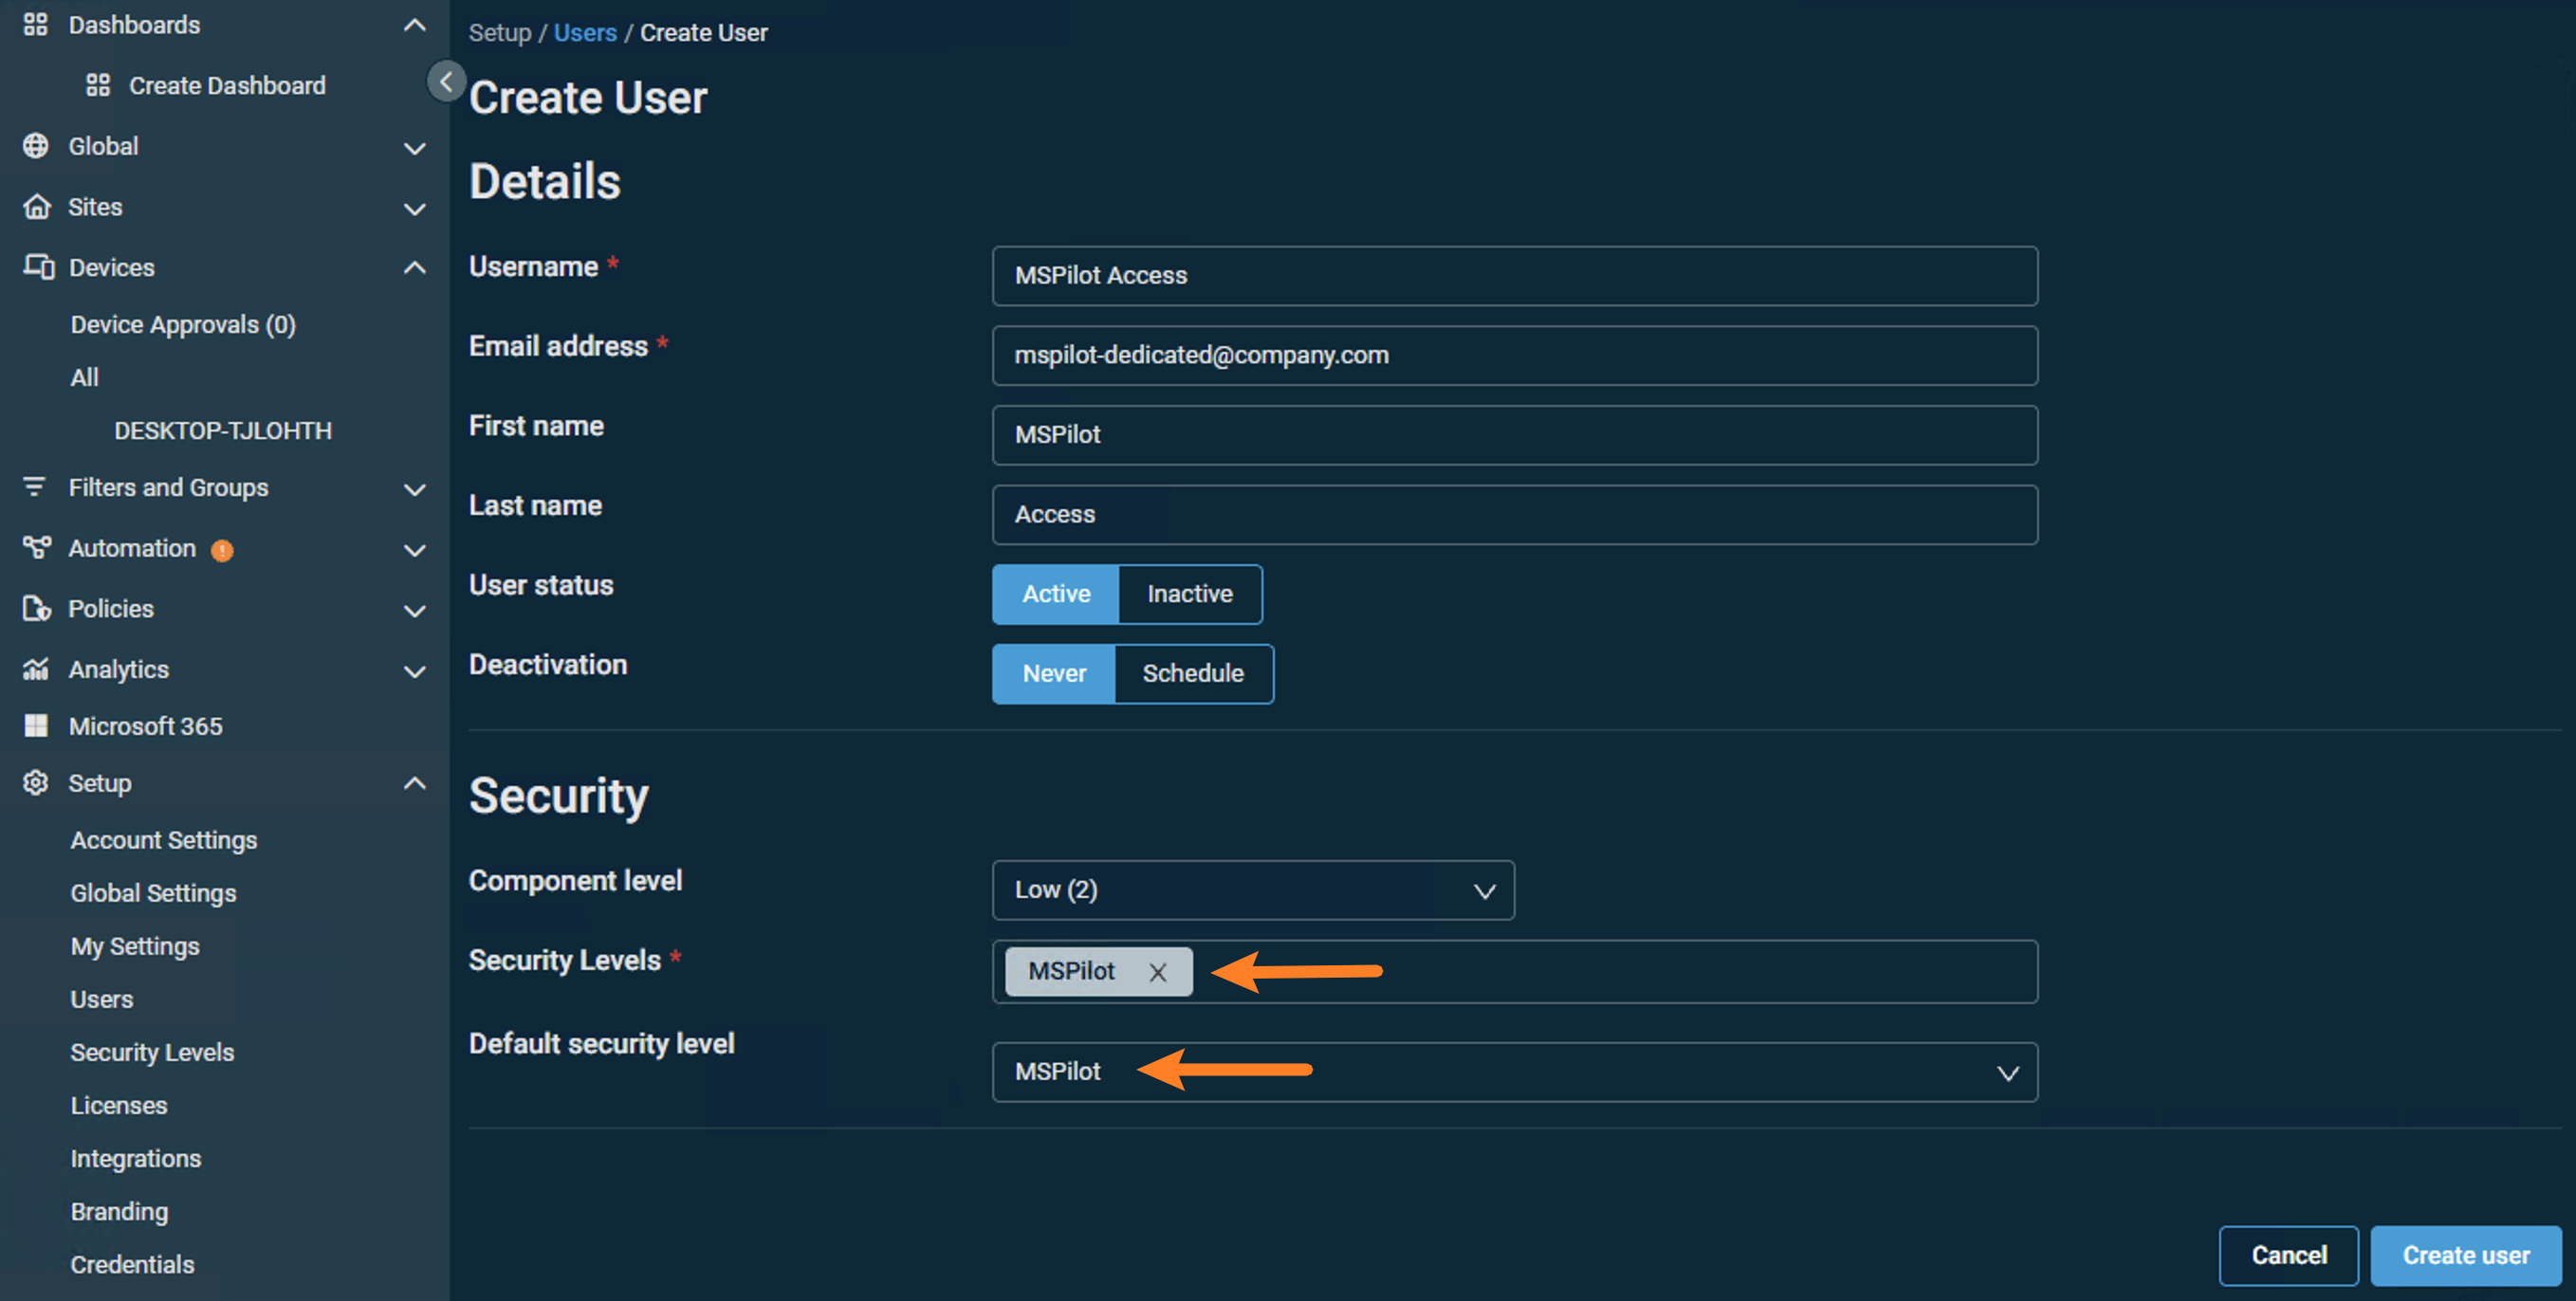
Task: Click the Filters and Groups icon
Action: [x=34, y=487]
